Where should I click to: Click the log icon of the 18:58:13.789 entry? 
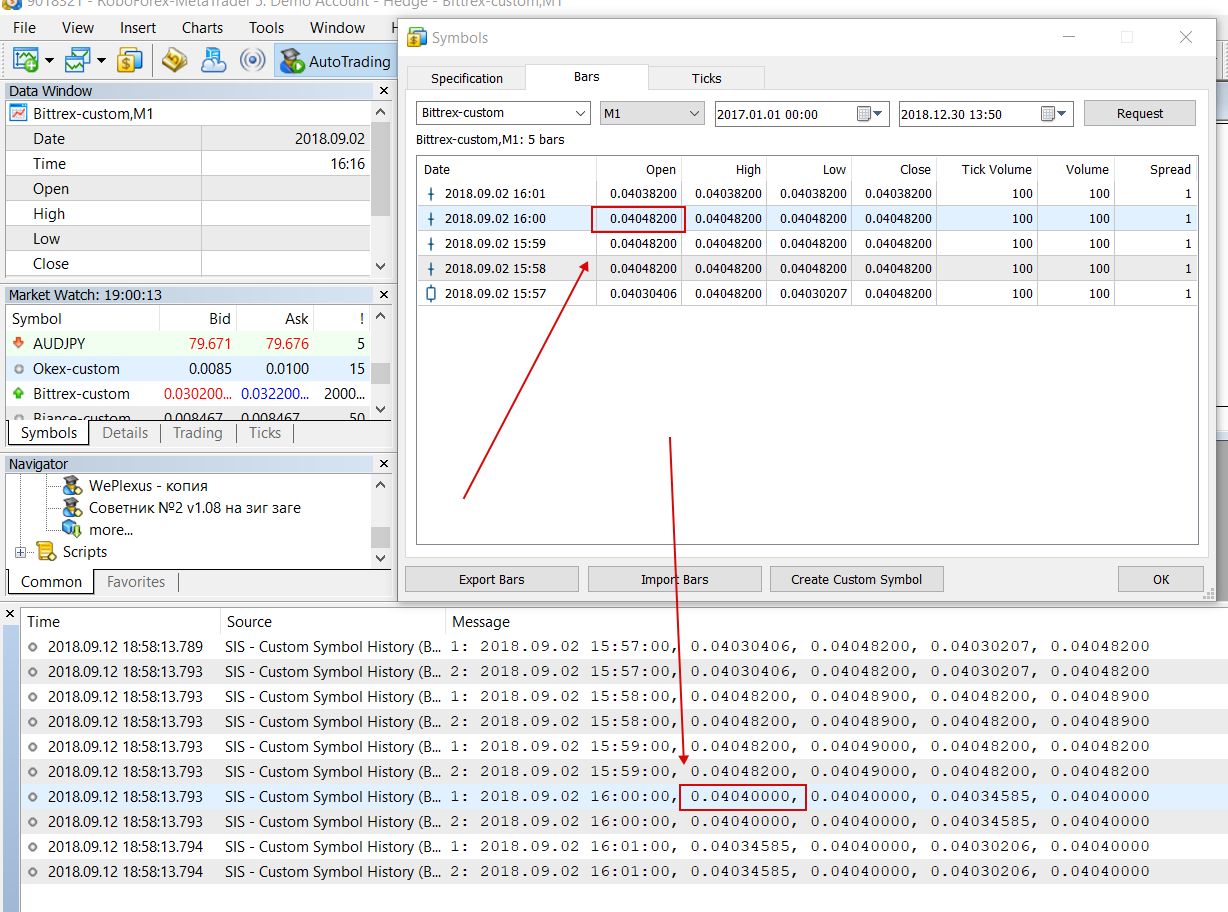point(33,647)
